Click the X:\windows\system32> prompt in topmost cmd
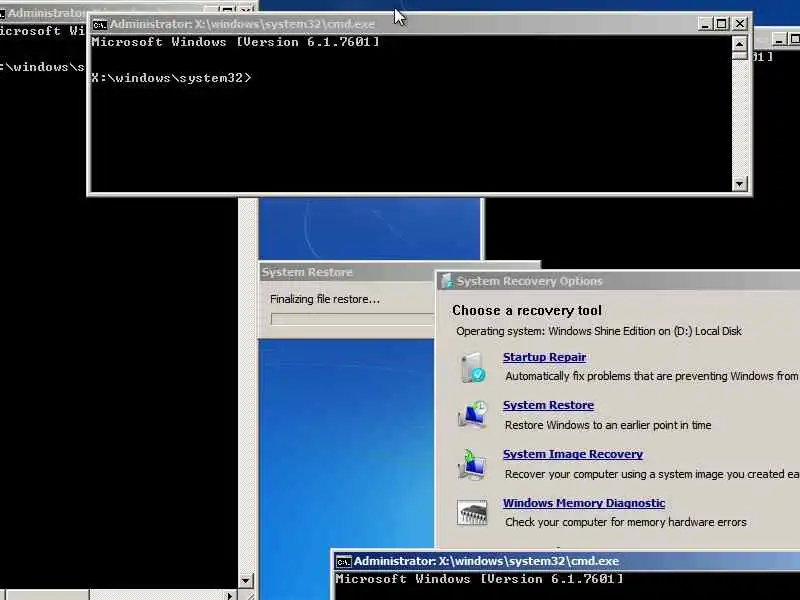 point(171,78)
